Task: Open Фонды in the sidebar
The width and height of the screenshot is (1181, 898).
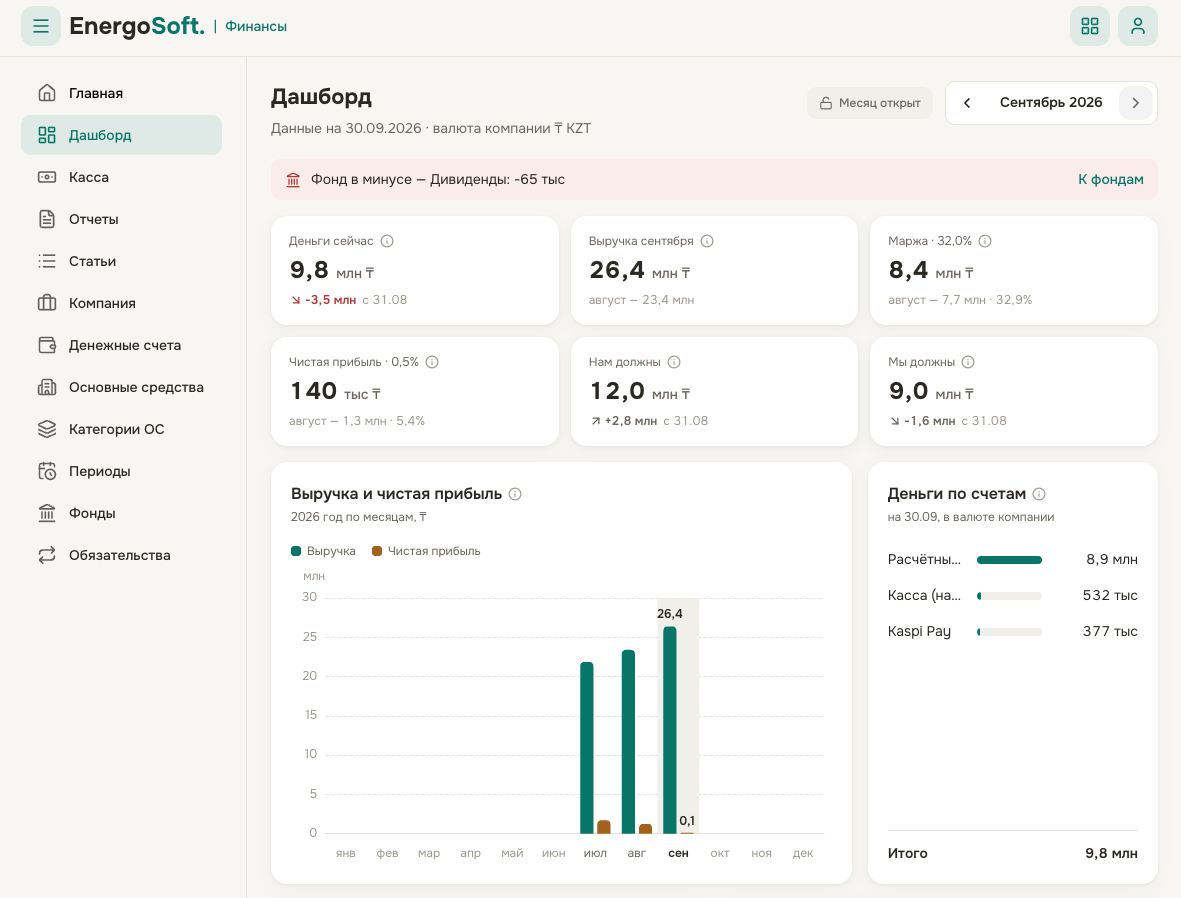Action: coord(121,513)
